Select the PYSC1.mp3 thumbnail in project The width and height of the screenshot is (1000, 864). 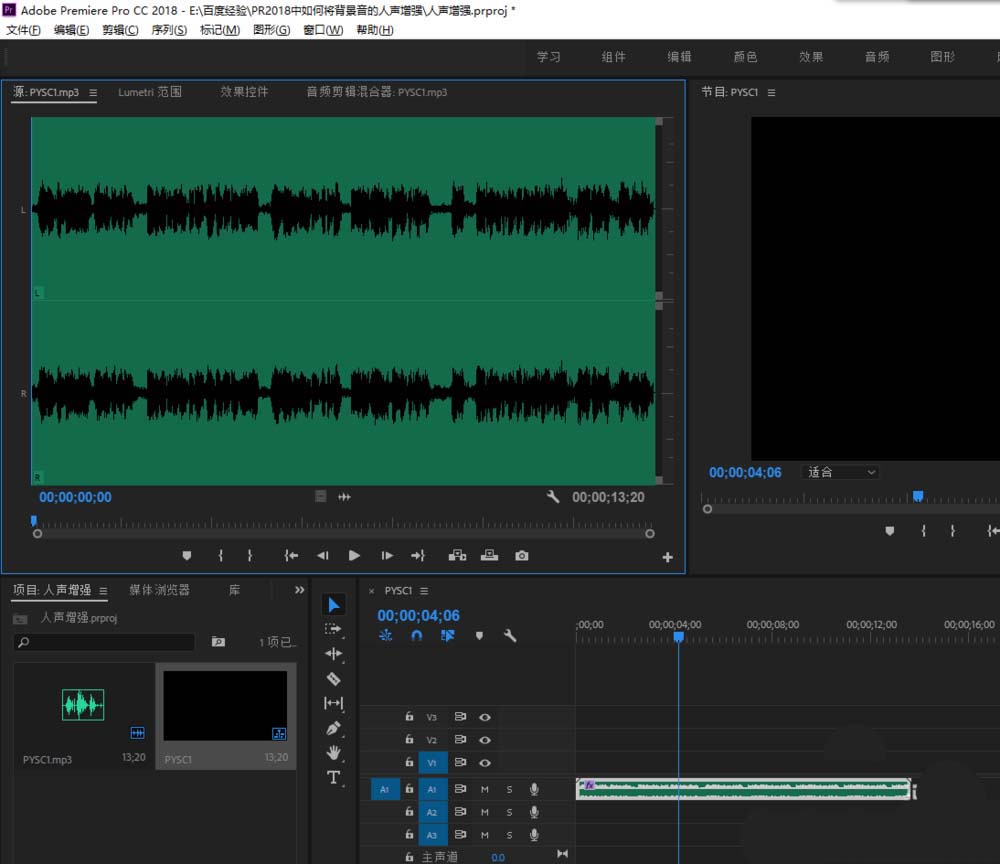tap(83, 706)
